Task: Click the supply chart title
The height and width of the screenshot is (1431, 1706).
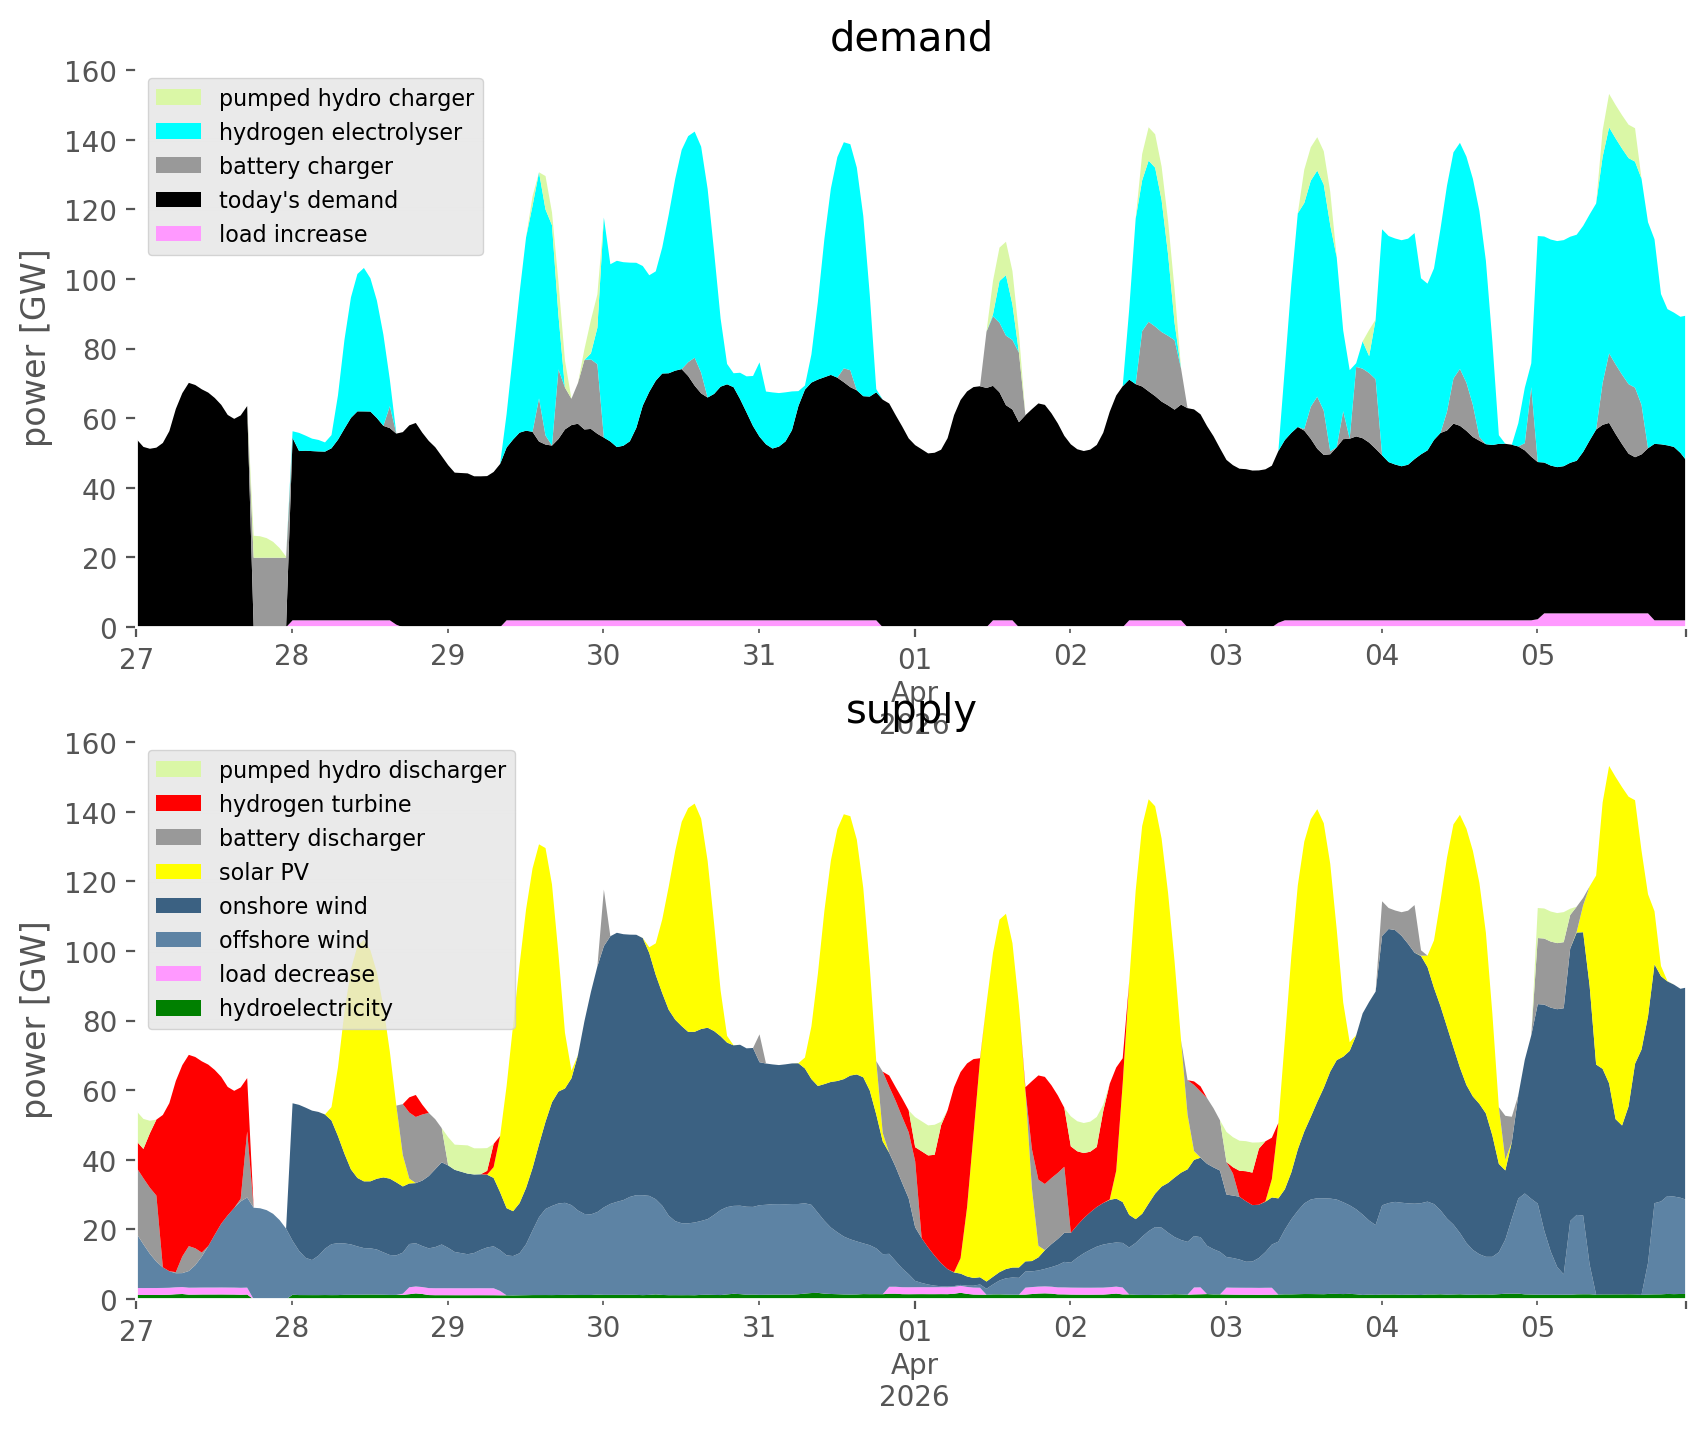Action: tap(910, 710)
